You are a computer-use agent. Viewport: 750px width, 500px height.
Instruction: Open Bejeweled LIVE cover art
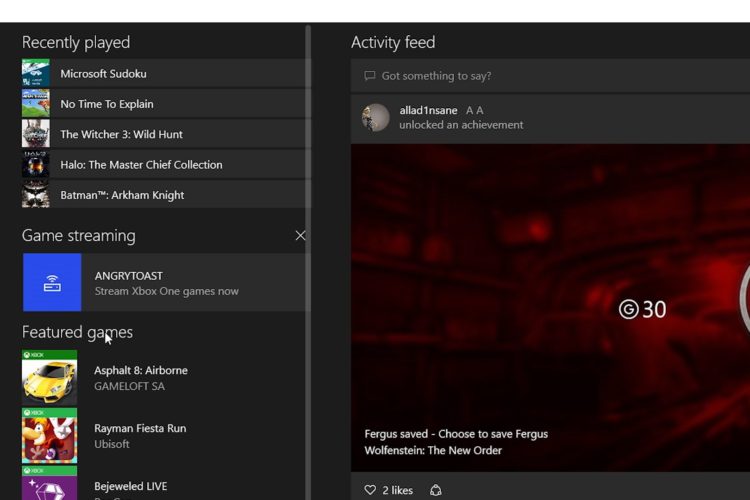tap(49, 483)
